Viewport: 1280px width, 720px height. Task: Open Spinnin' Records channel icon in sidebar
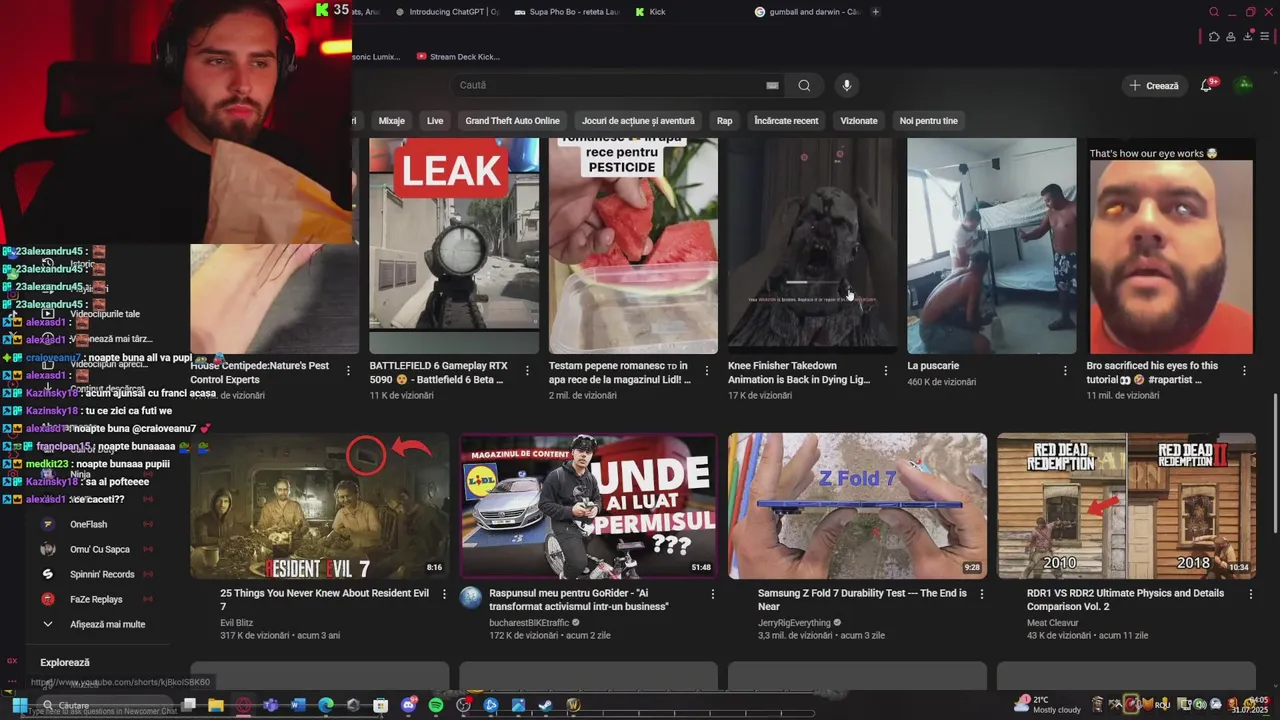pos(47,574)
